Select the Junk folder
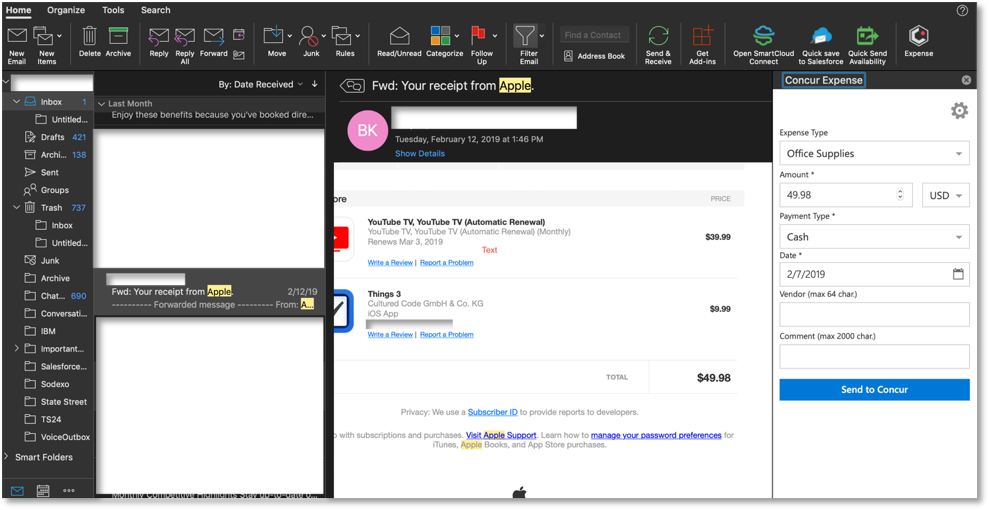This screenshot has height=510, width=989. click(48, 260)
